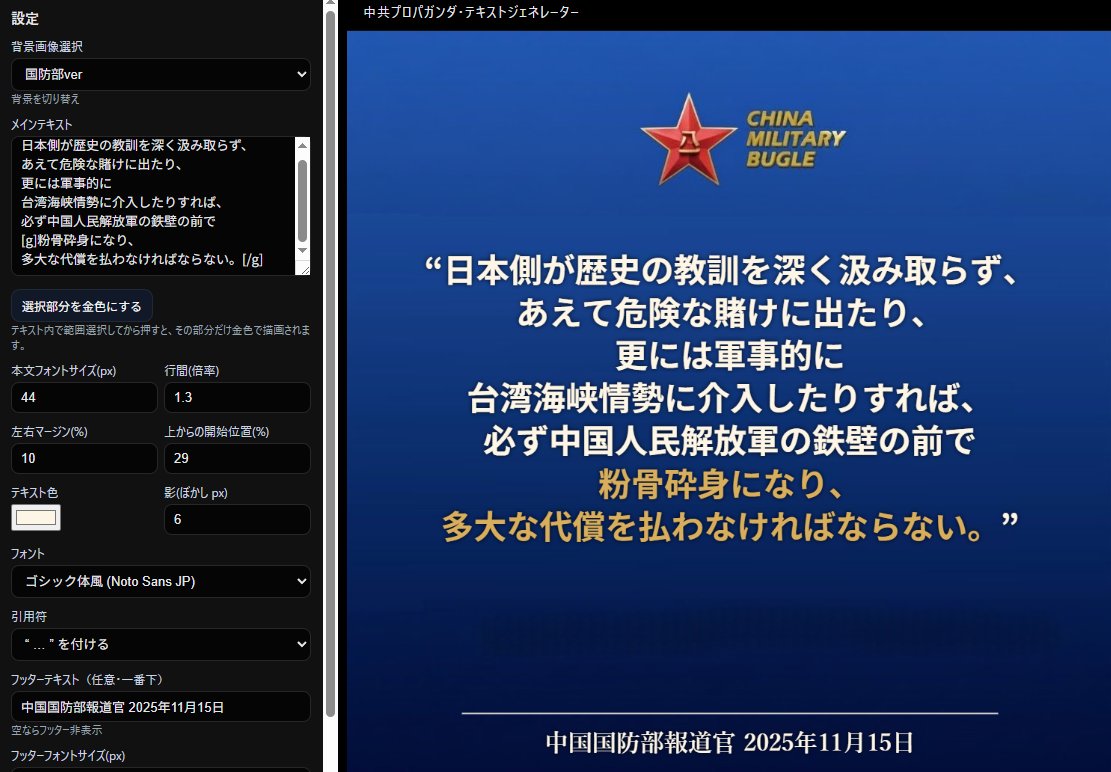The image size is (1111, 772).
Task: Click the 行間(倍率) field showing 1.3
Action: point(237,397)
